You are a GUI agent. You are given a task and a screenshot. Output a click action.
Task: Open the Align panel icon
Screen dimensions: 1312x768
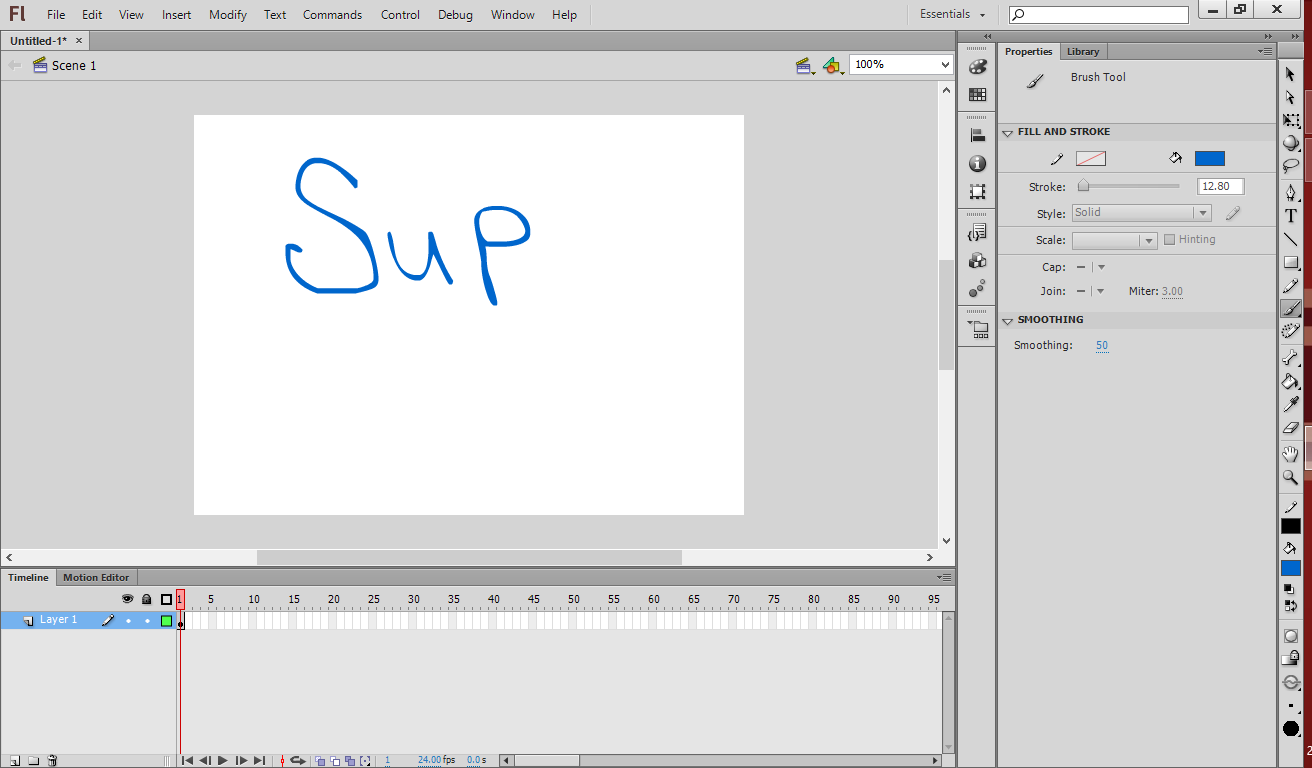tap(977, 136)
